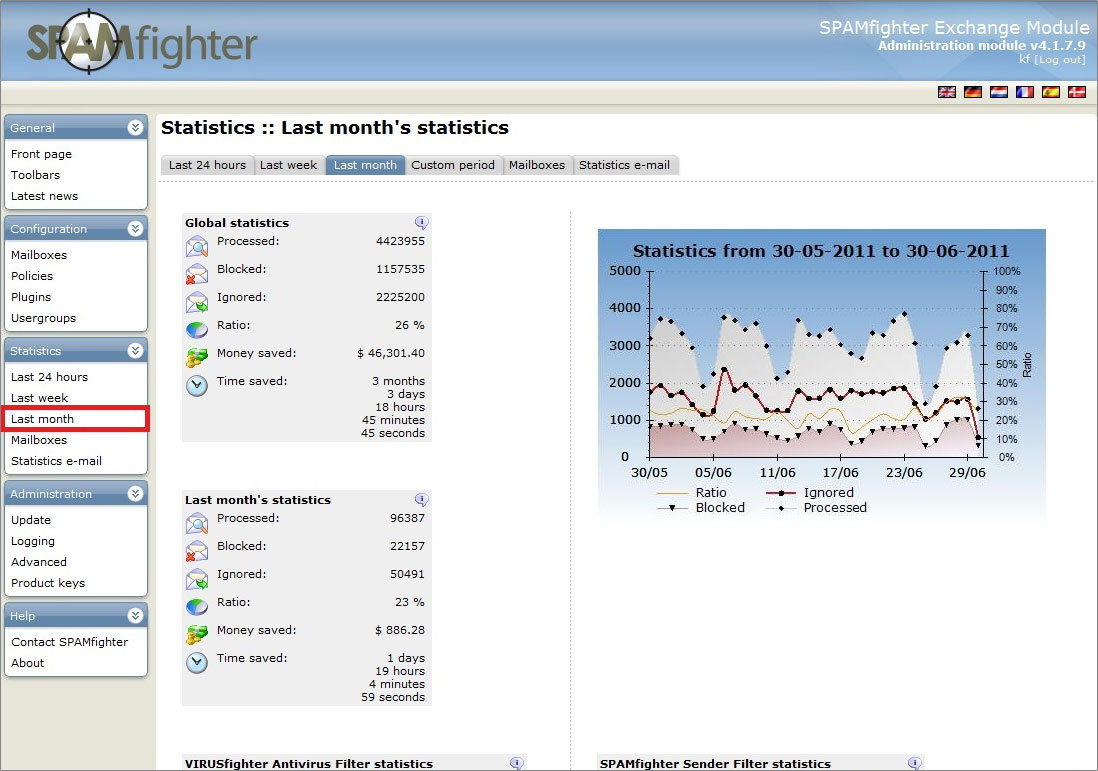This screenshot has width=1098, height=771.
Task: Open Last month in Statistics sidebar
Action: click(x=43, y=419)
